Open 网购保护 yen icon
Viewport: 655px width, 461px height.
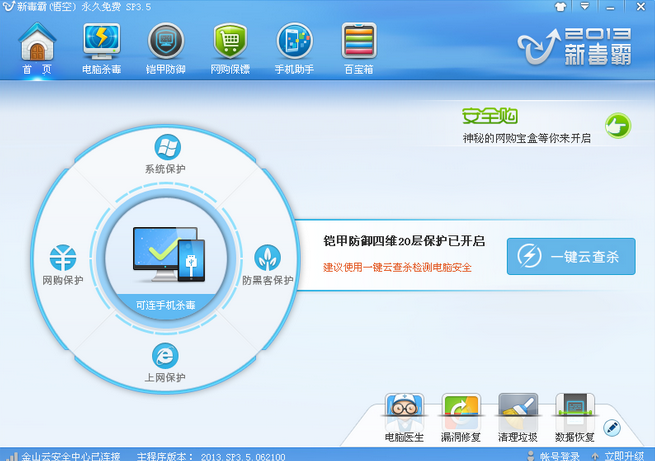[63, 258]
